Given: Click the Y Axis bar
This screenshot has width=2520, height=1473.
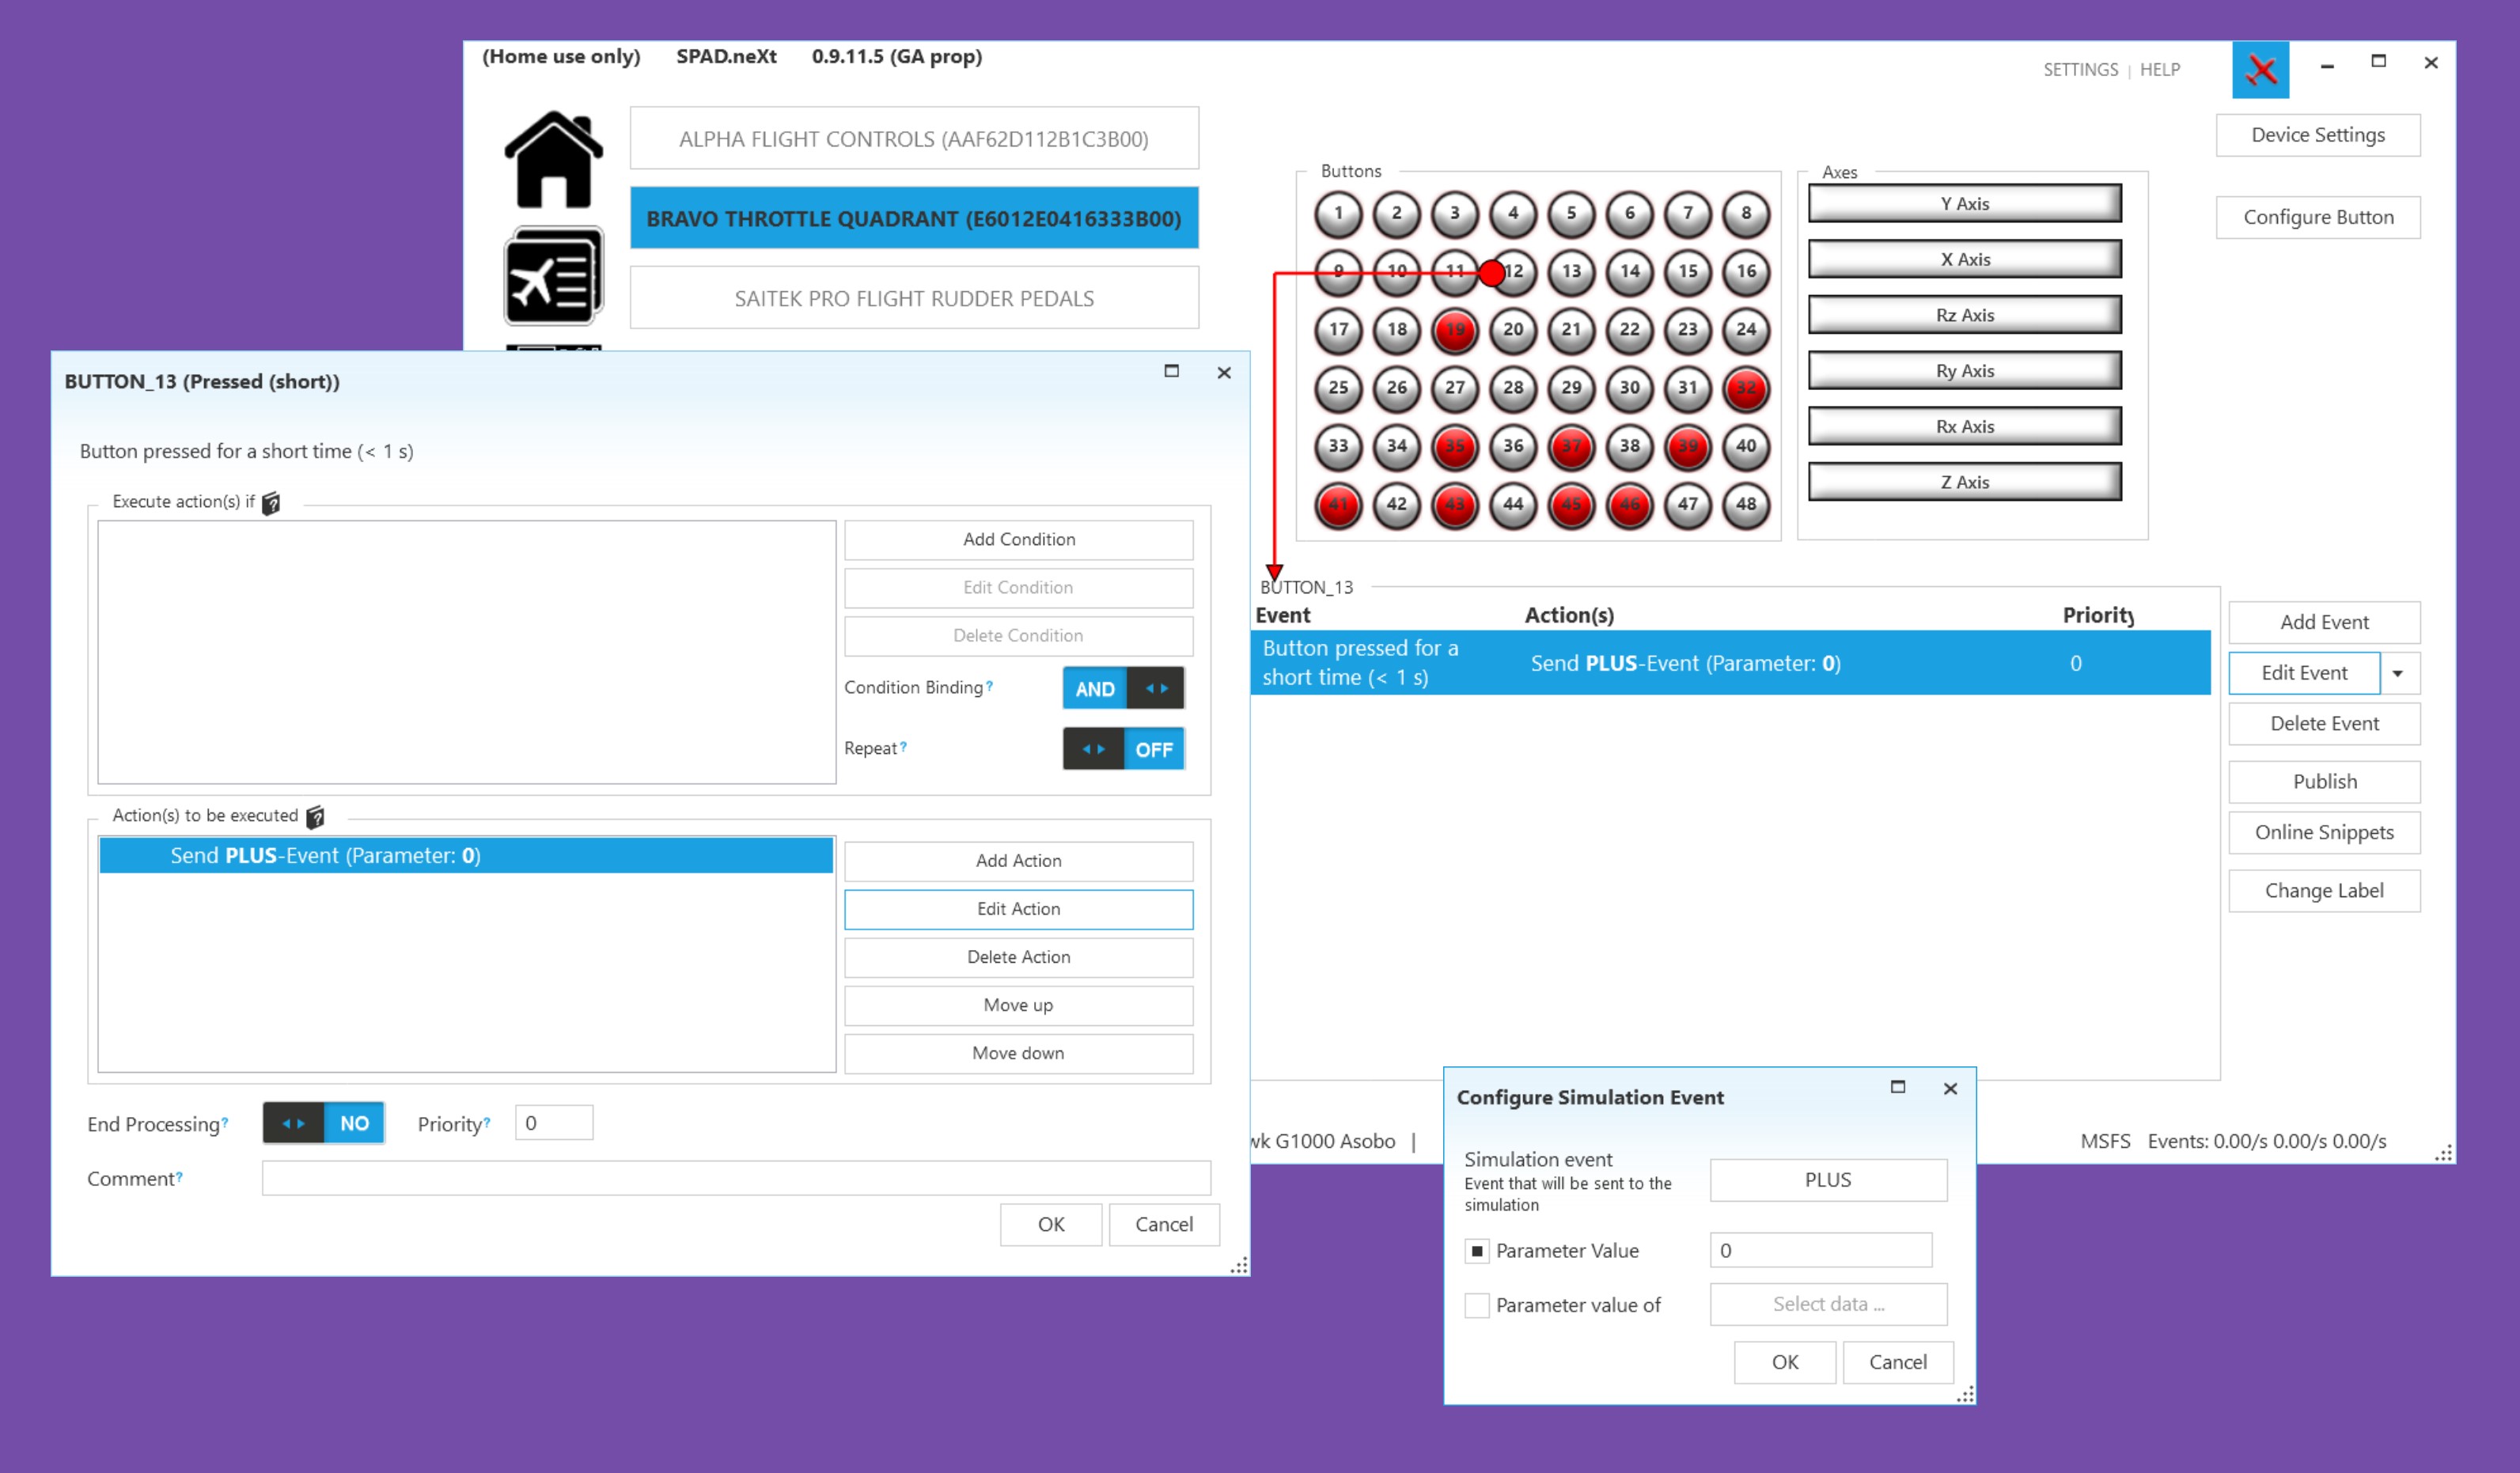Looking at the screenshot, I should (1964, 204).
